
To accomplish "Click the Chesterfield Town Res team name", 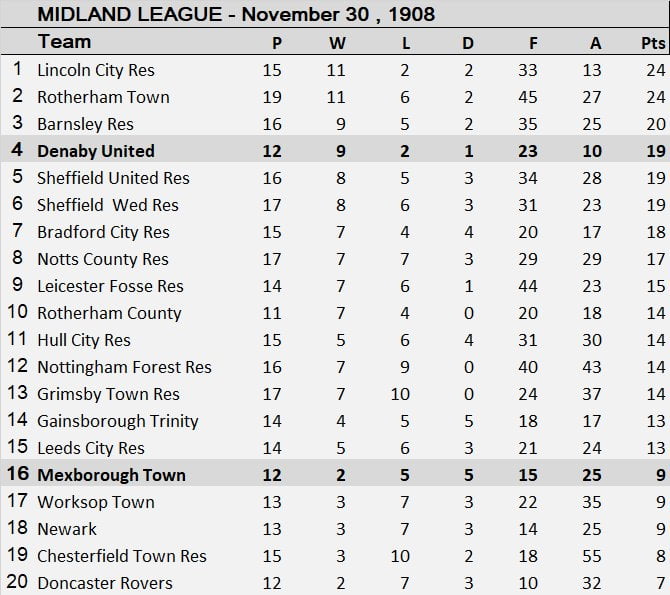I will (x=122, y=556).
